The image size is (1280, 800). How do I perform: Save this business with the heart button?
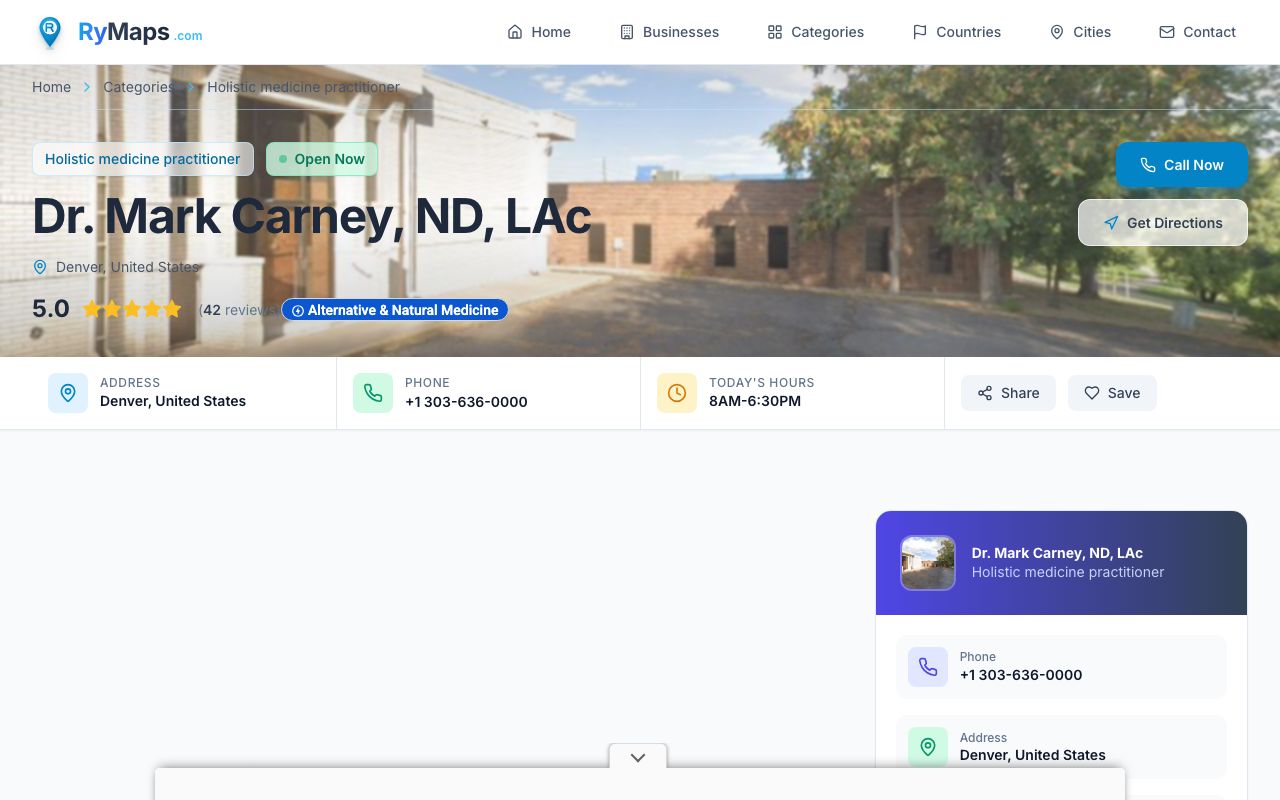1112,393
